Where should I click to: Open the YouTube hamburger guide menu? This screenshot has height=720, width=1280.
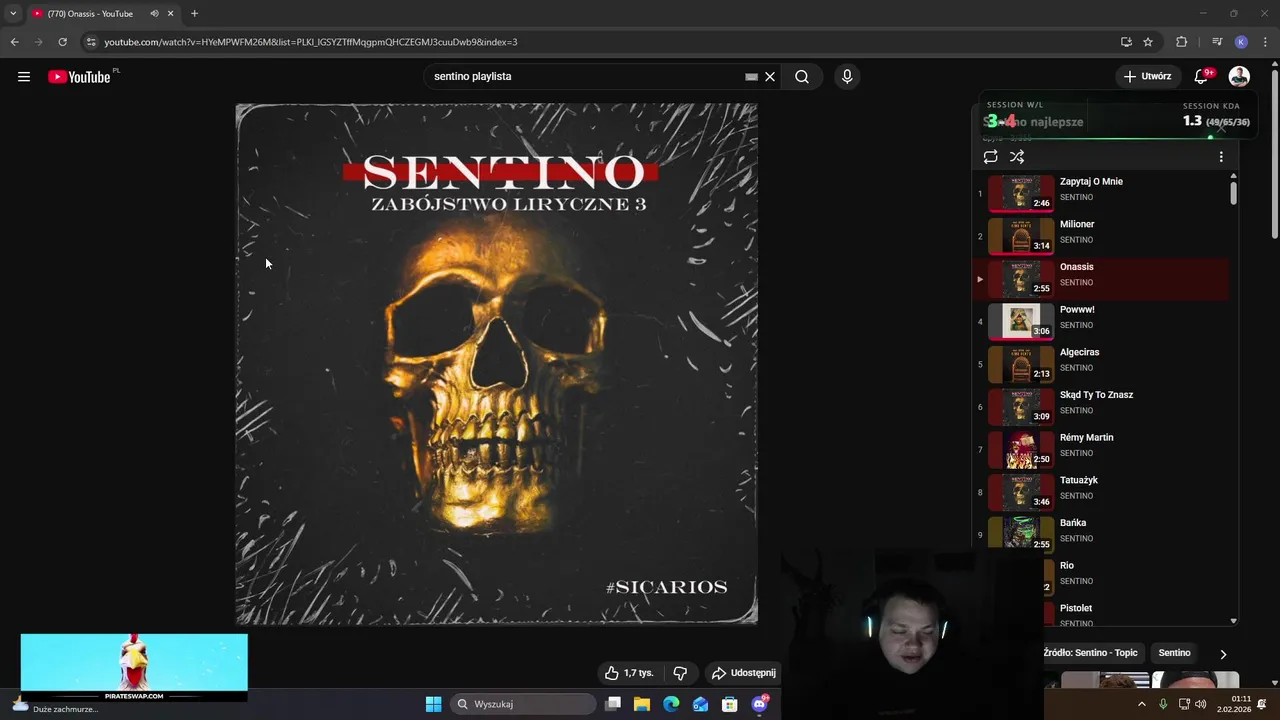[24, 76]
